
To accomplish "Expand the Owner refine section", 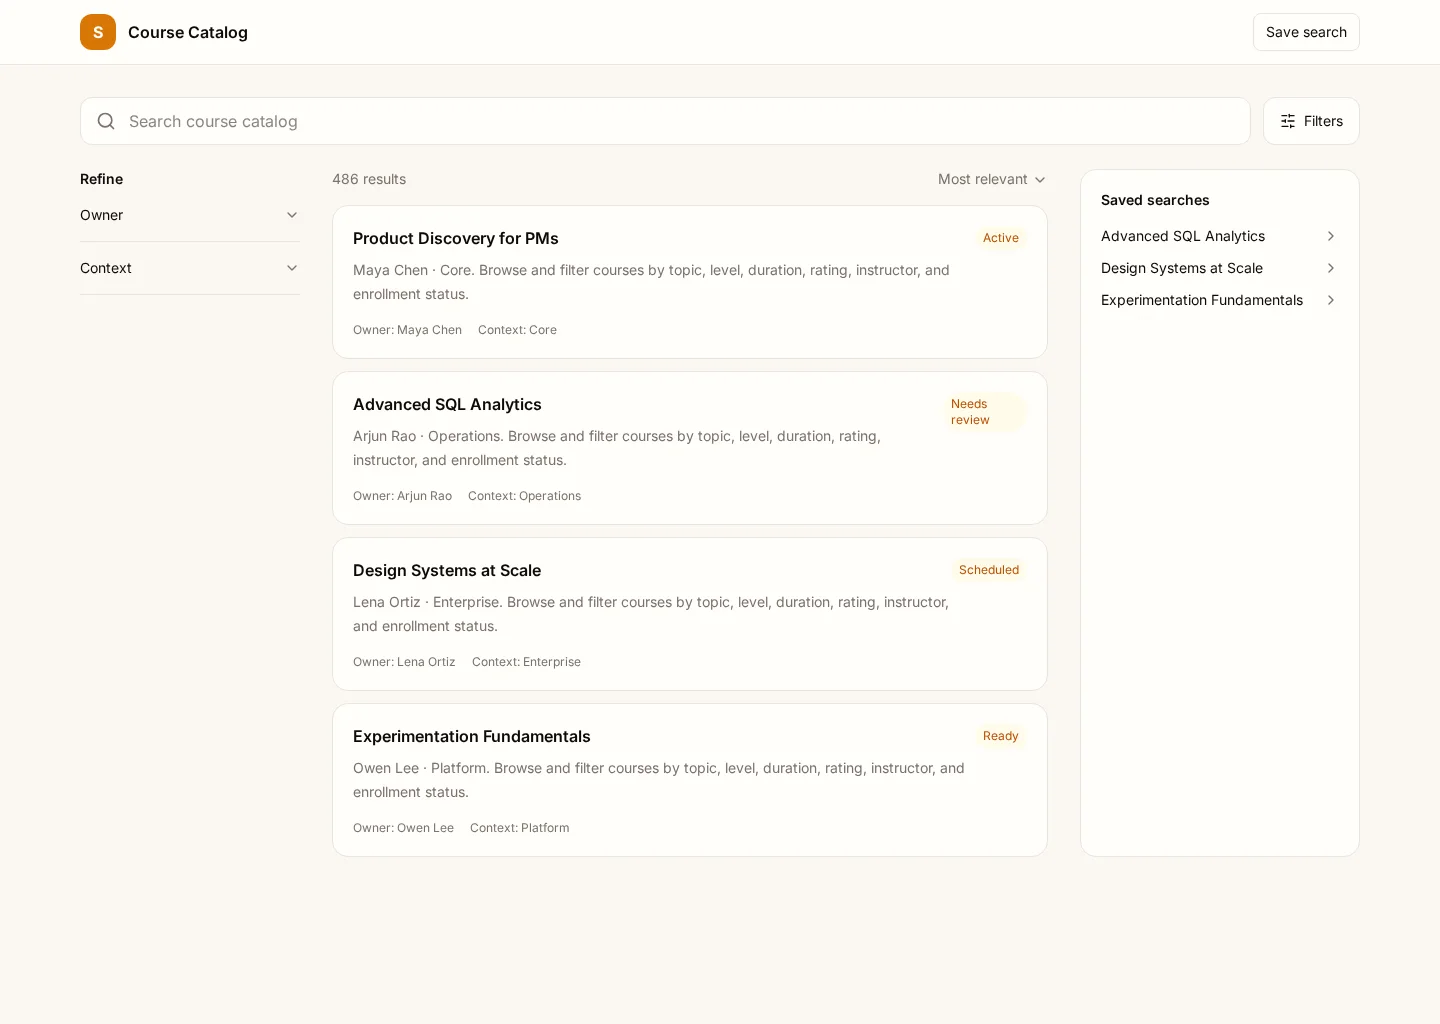I will tap(190, 215).
